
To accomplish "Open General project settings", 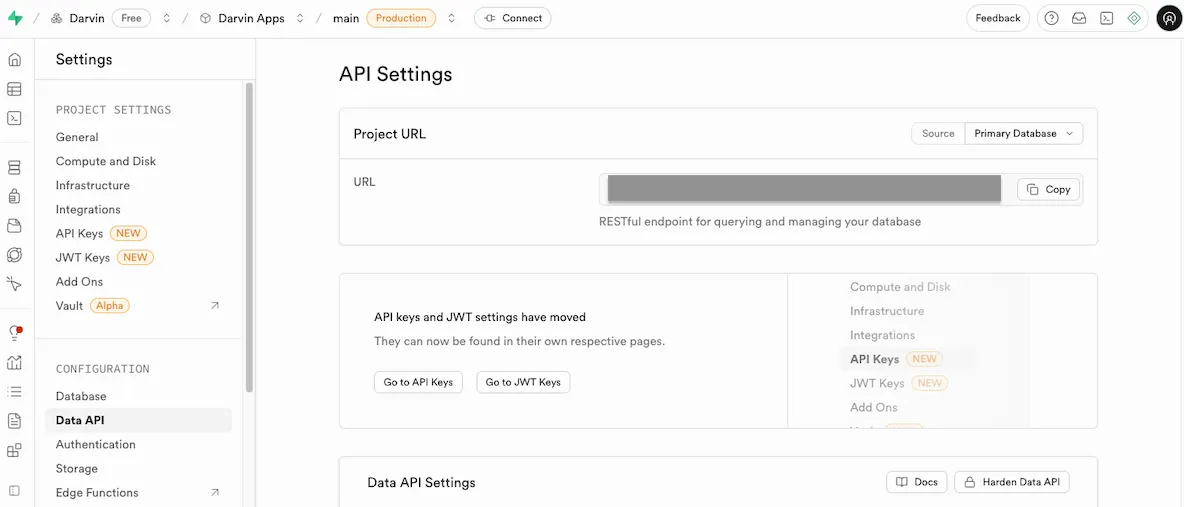I will (x=77, y=138).
